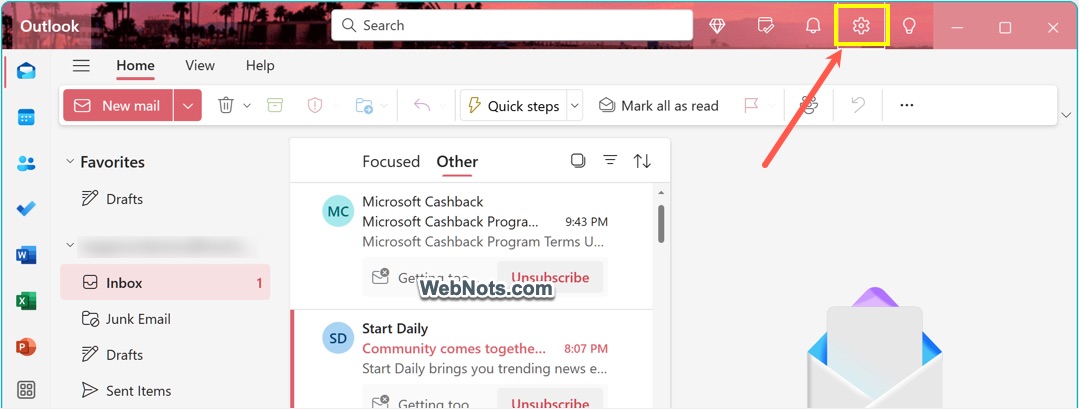Click the Report shield icon
Viewport: 1079px width, 409px height.
pyautogui.click(x=314, y=105)
